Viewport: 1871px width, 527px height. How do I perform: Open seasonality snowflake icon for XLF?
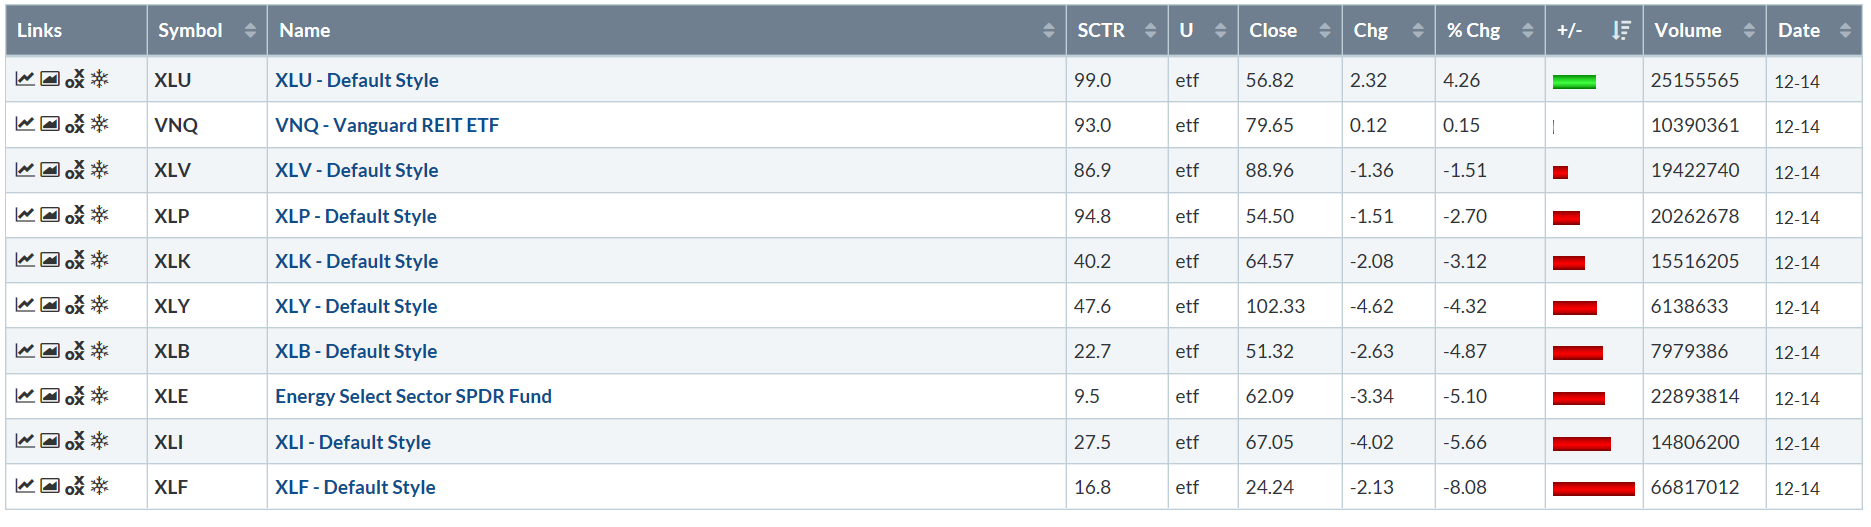[100, 486]
